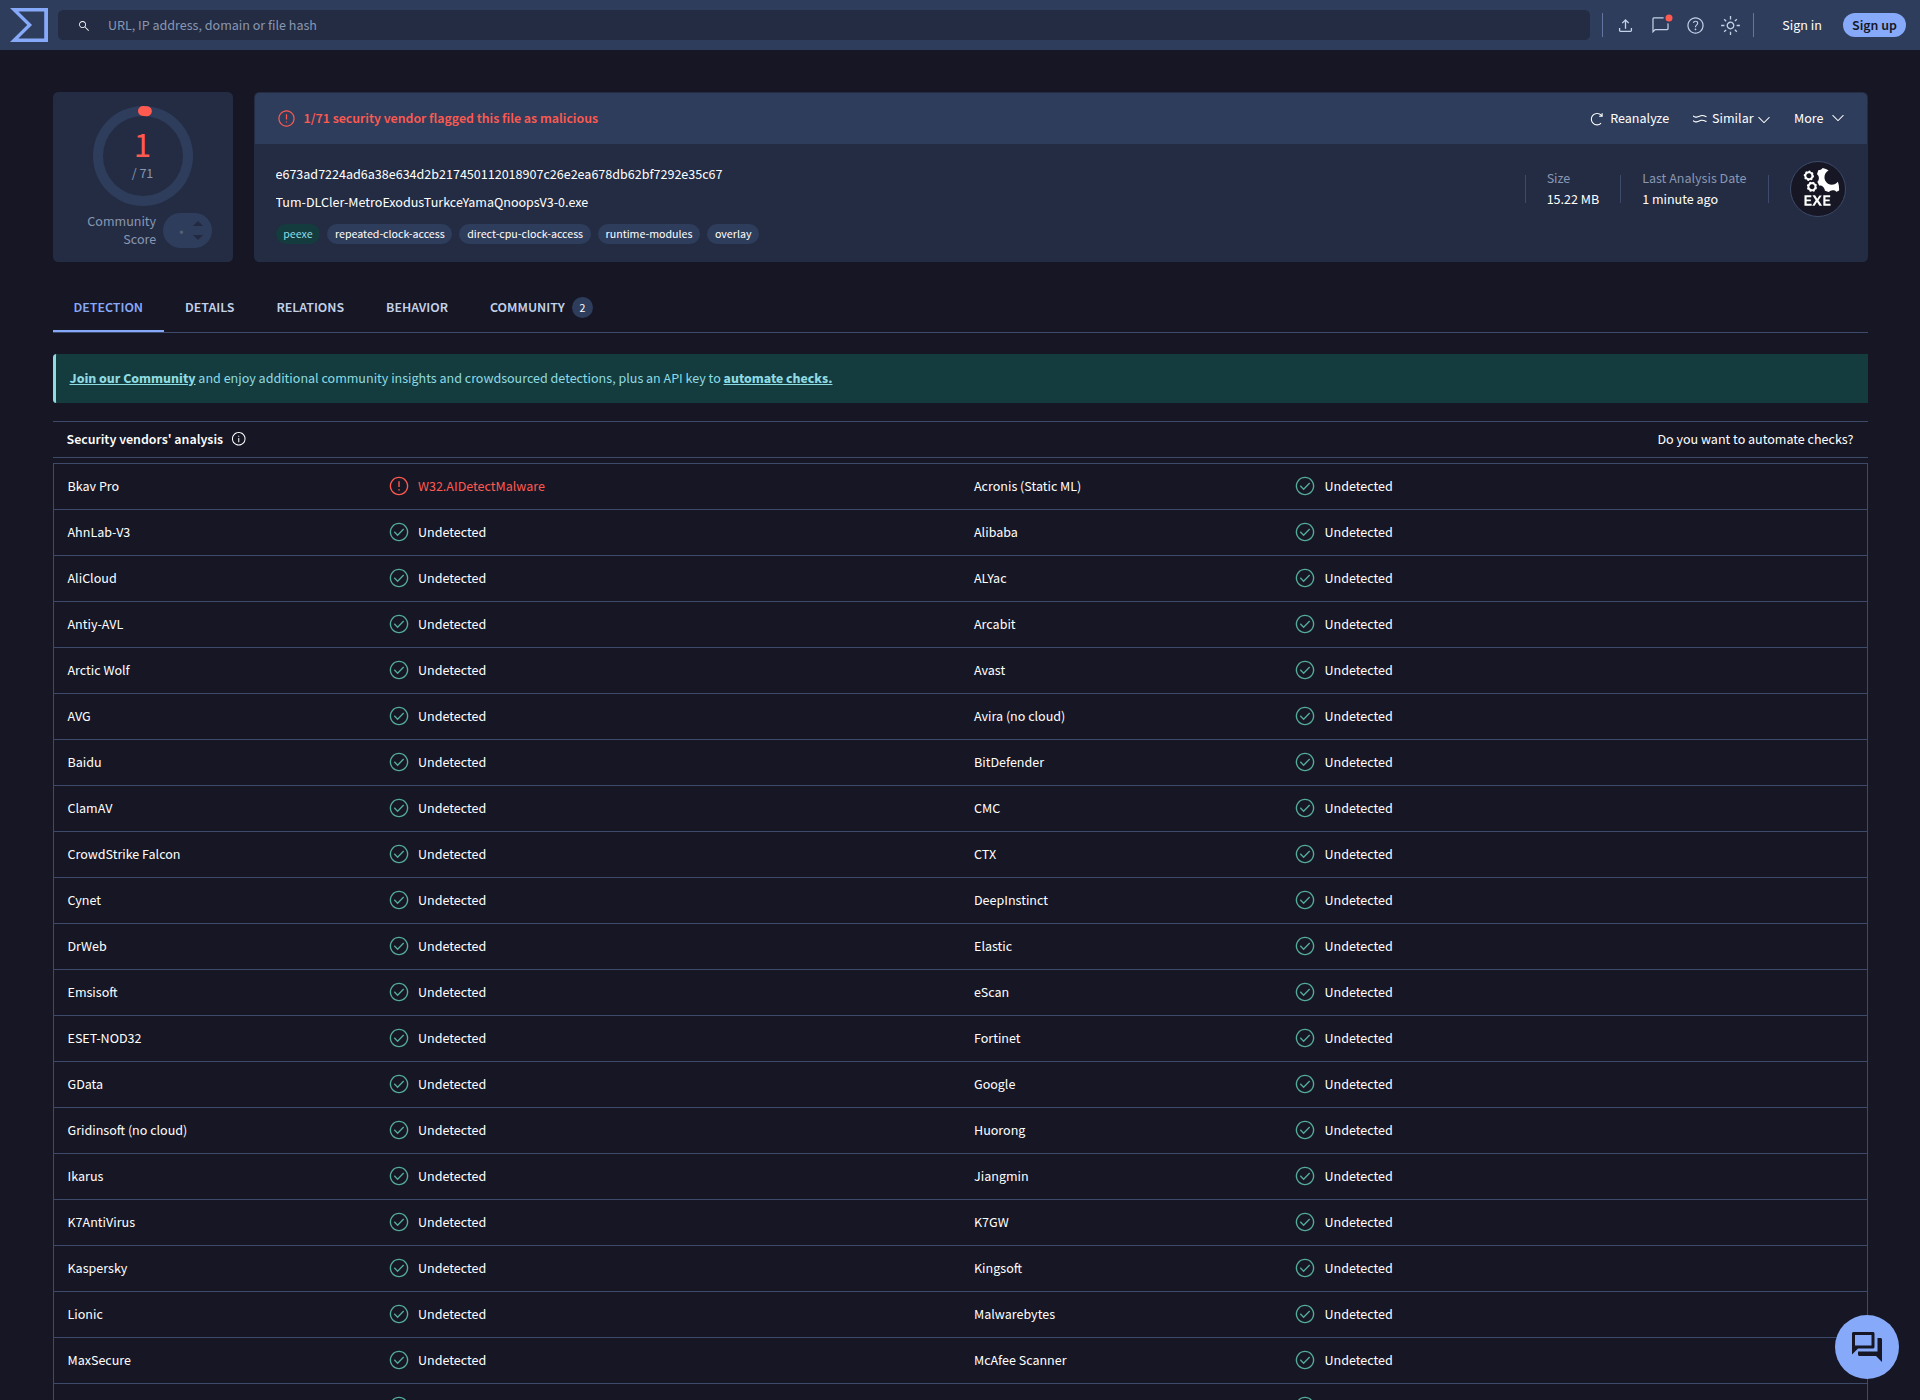Screen dimensions: 1920x1400
Task: Upvote the community score with up arrow
Action: (198, 224)
